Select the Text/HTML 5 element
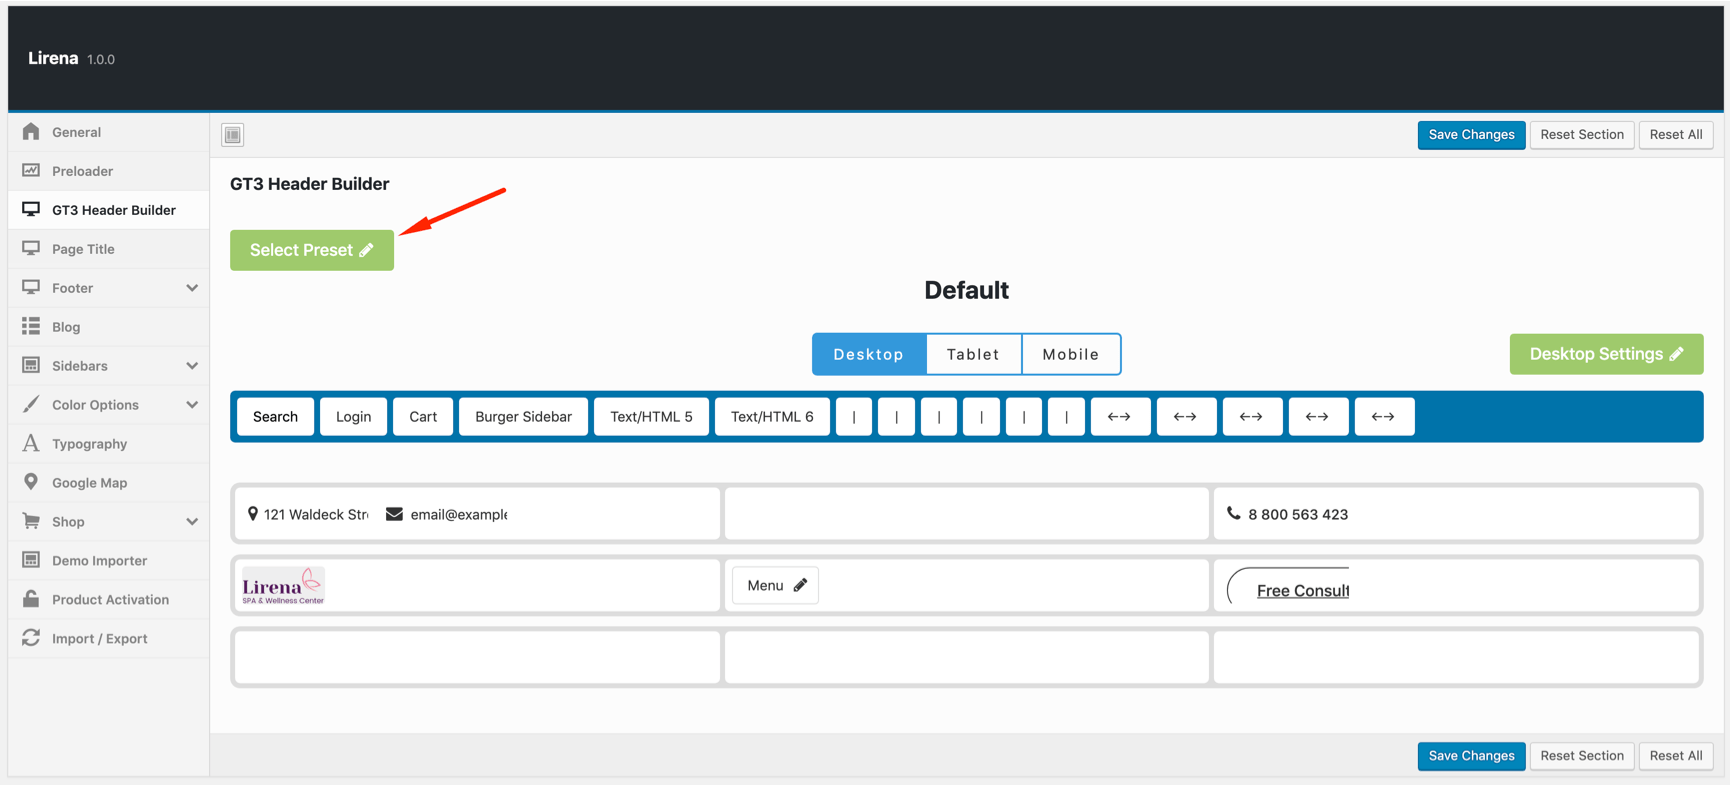 [651, 417]
